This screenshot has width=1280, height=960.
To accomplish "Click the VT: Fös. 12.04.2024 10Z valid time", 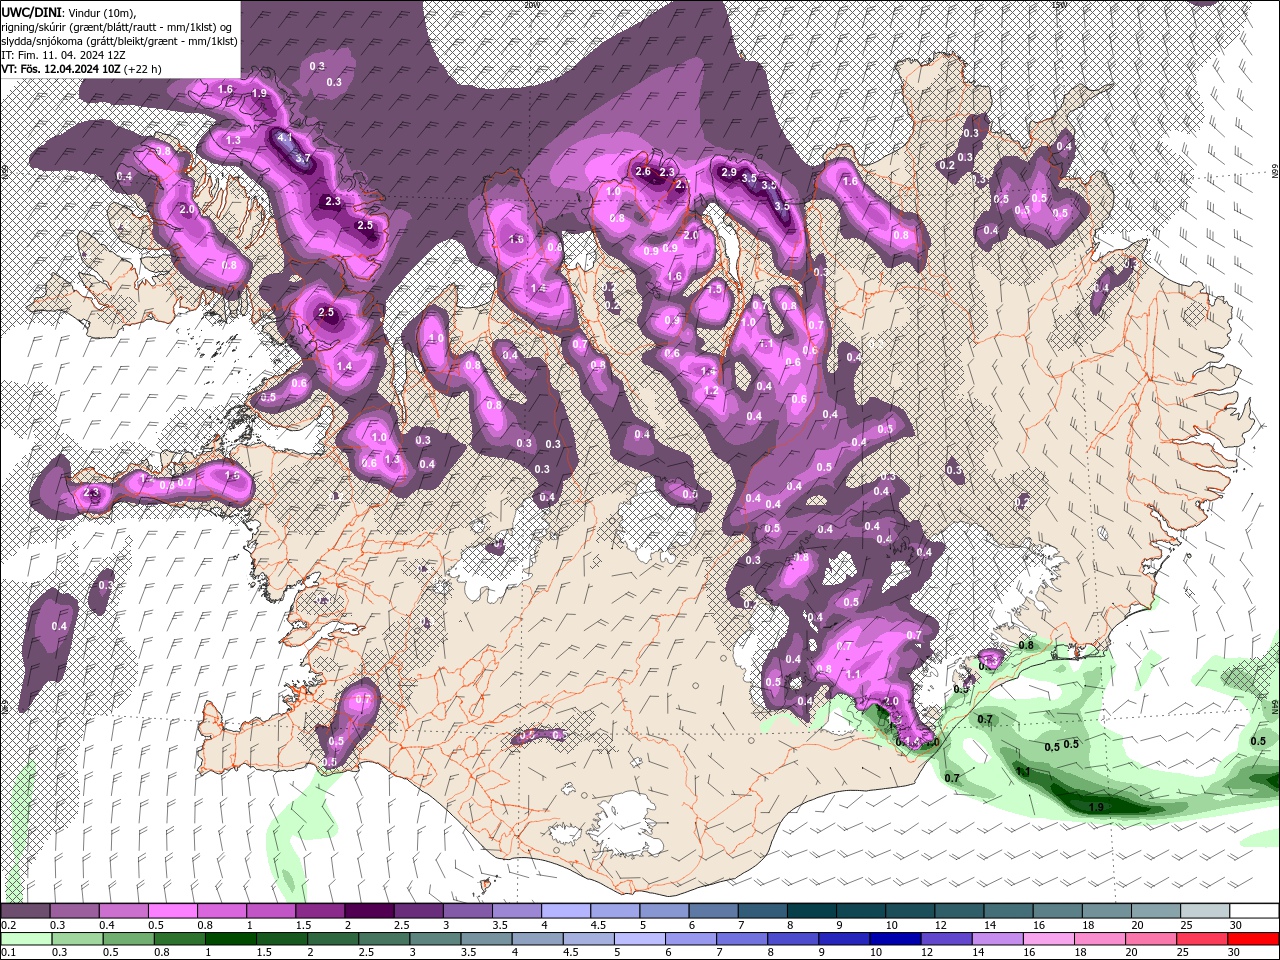I will 61,69.
